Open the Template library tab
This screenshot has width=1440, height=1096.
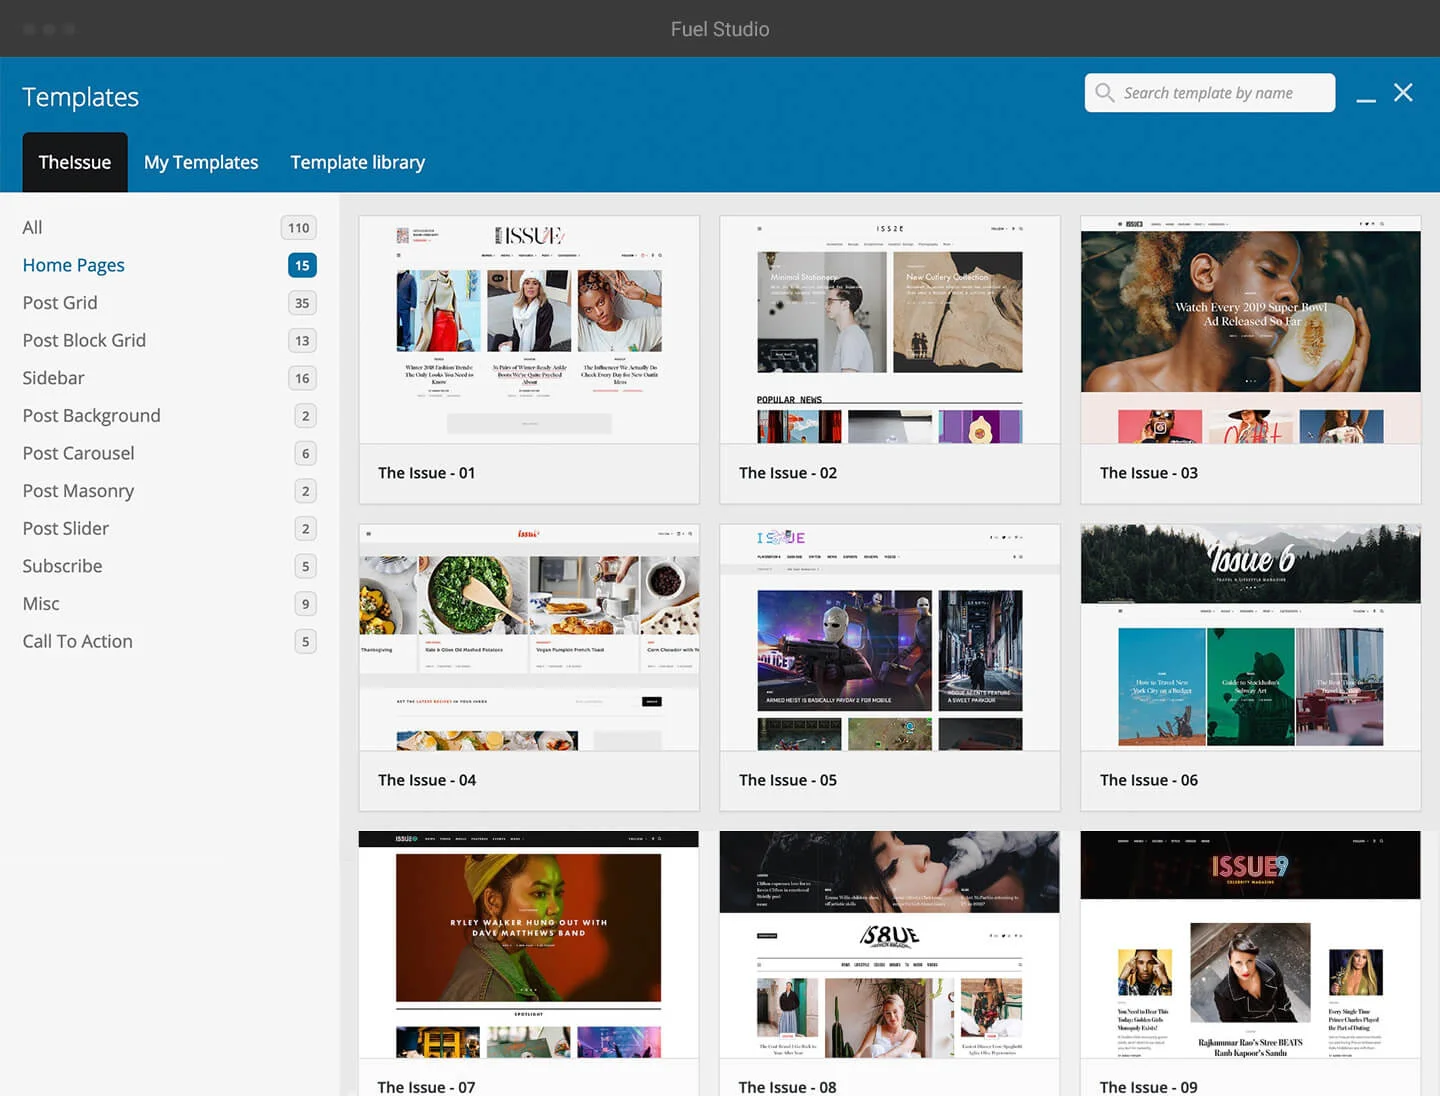pyautogui.click(x=358, y=162)
